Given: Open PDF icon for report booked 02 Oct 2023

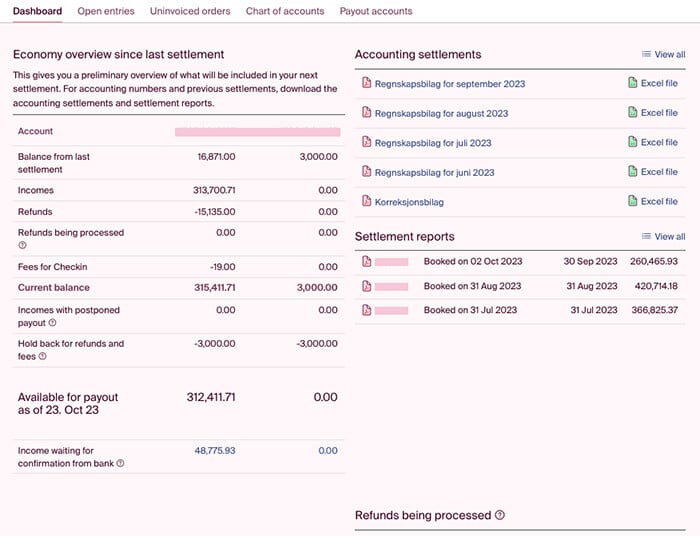Looking at the screenshot, I should tap(367, 262).
